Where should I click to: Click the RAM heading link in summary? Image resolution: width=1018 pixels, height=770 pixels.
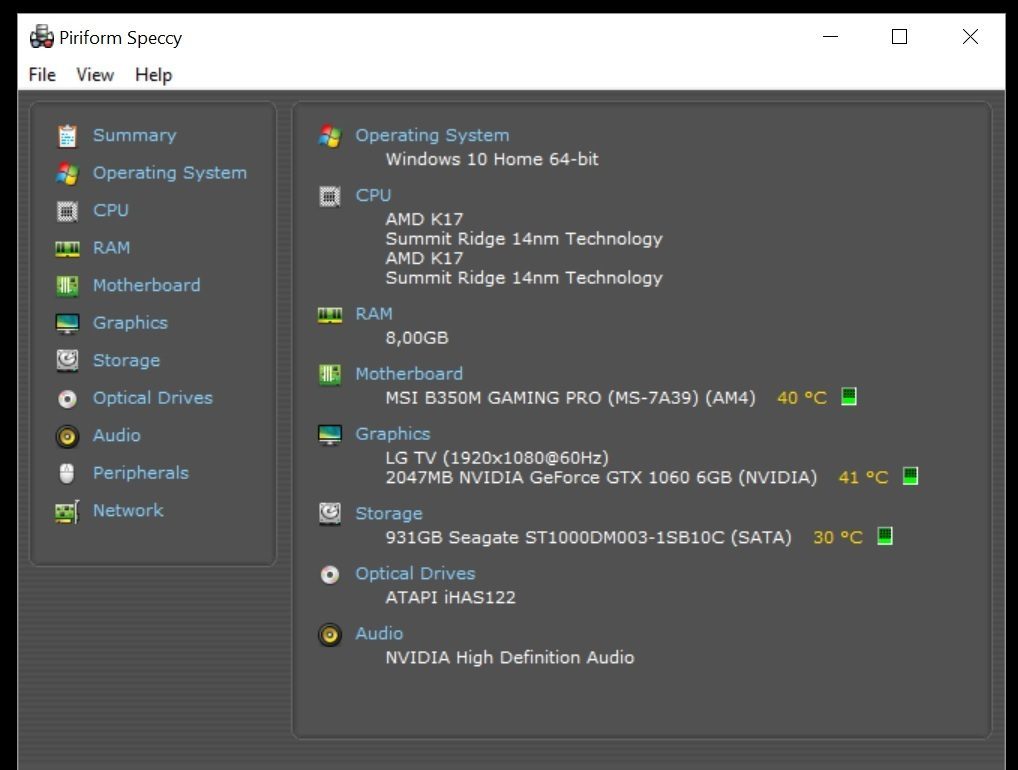point(374,314)
